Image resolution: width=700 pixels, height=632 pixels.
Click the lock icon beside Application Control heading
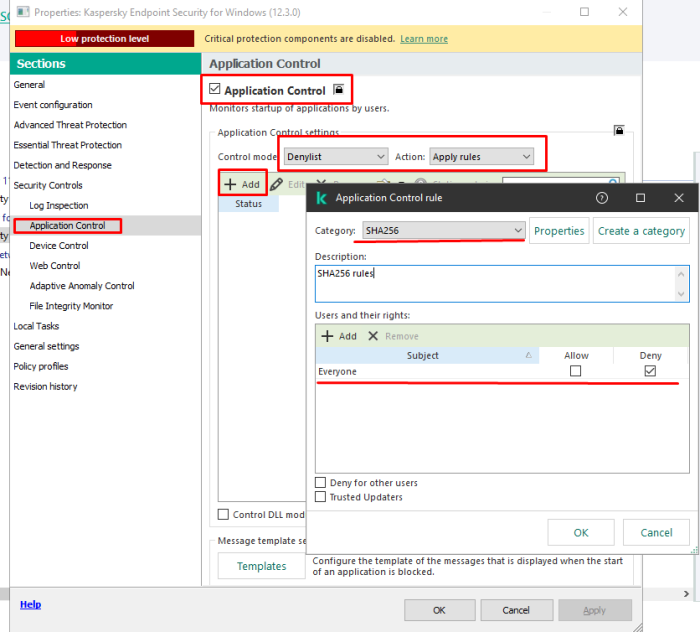pyautogui.click(x=339, y=90)
